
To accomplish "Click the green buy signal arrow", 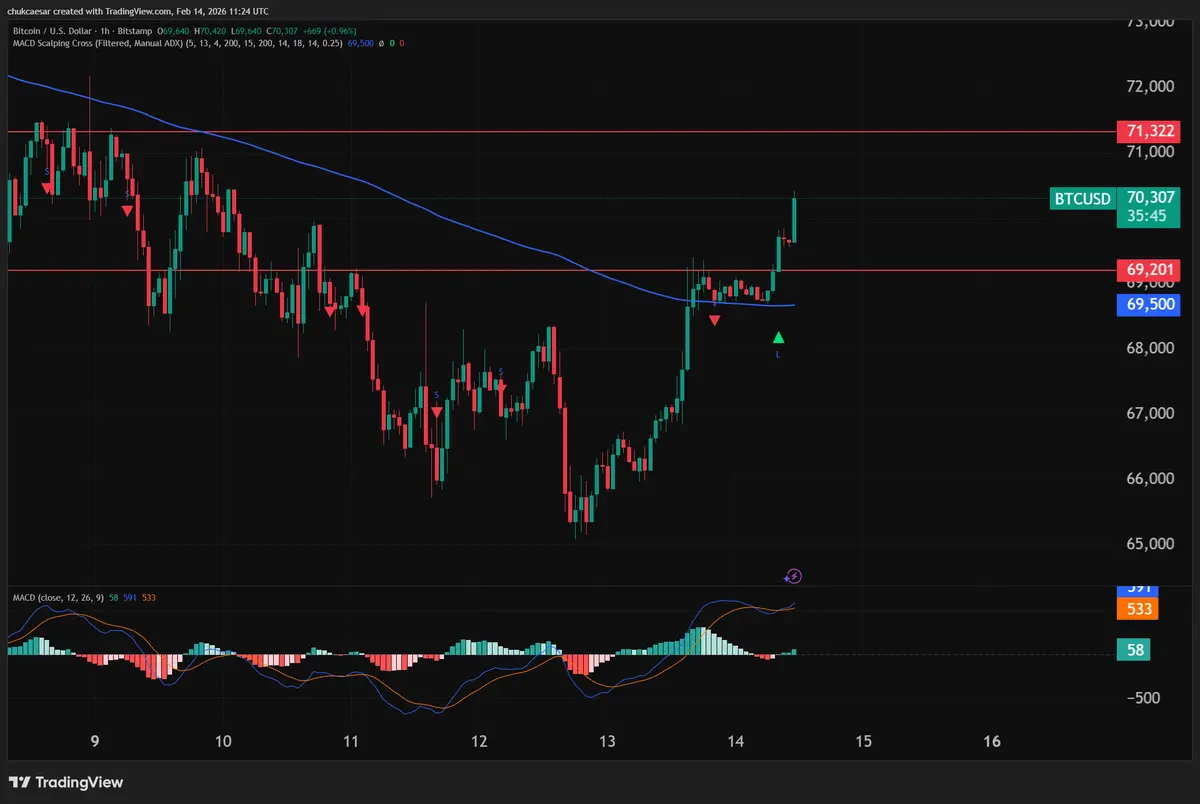I will [x=779, y=338].
